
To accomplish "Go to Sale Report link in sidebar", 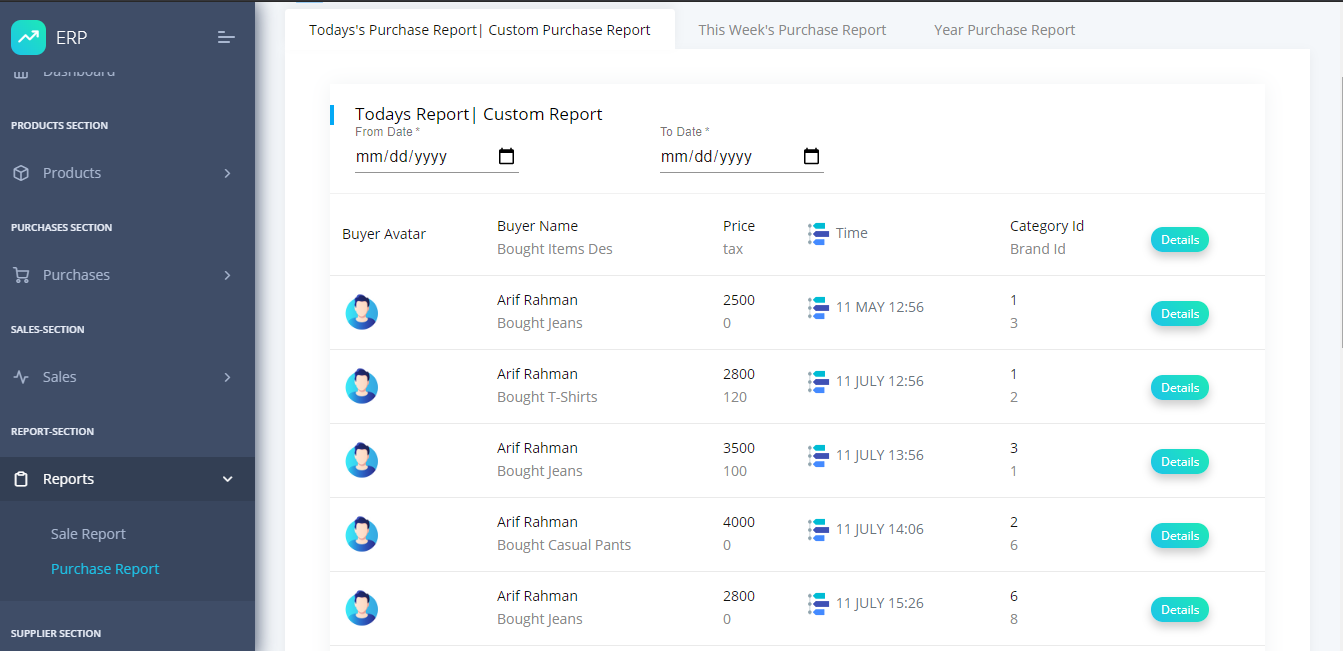I will click(x=88, y=534).
